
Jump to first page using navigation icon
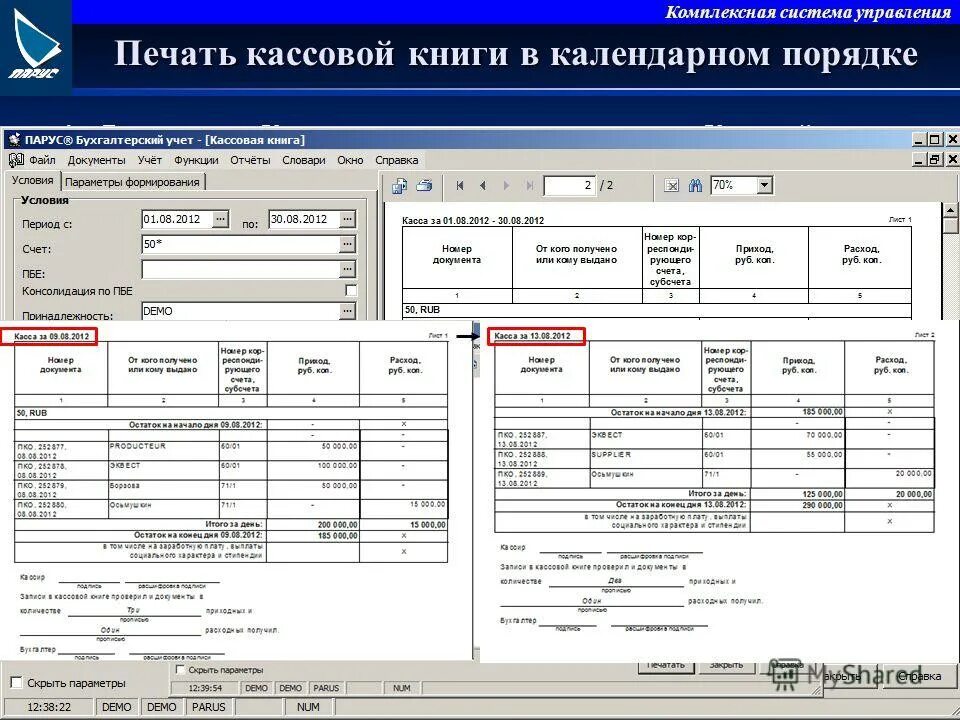(460, 185)
